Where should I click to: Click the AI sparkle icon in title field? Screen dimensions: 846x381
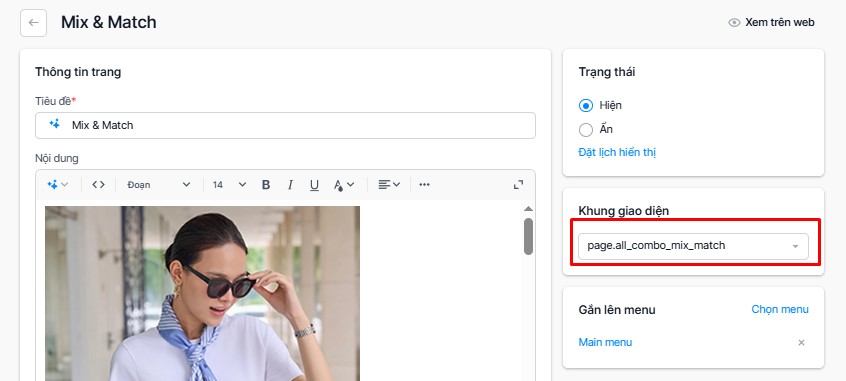point(54,125)
